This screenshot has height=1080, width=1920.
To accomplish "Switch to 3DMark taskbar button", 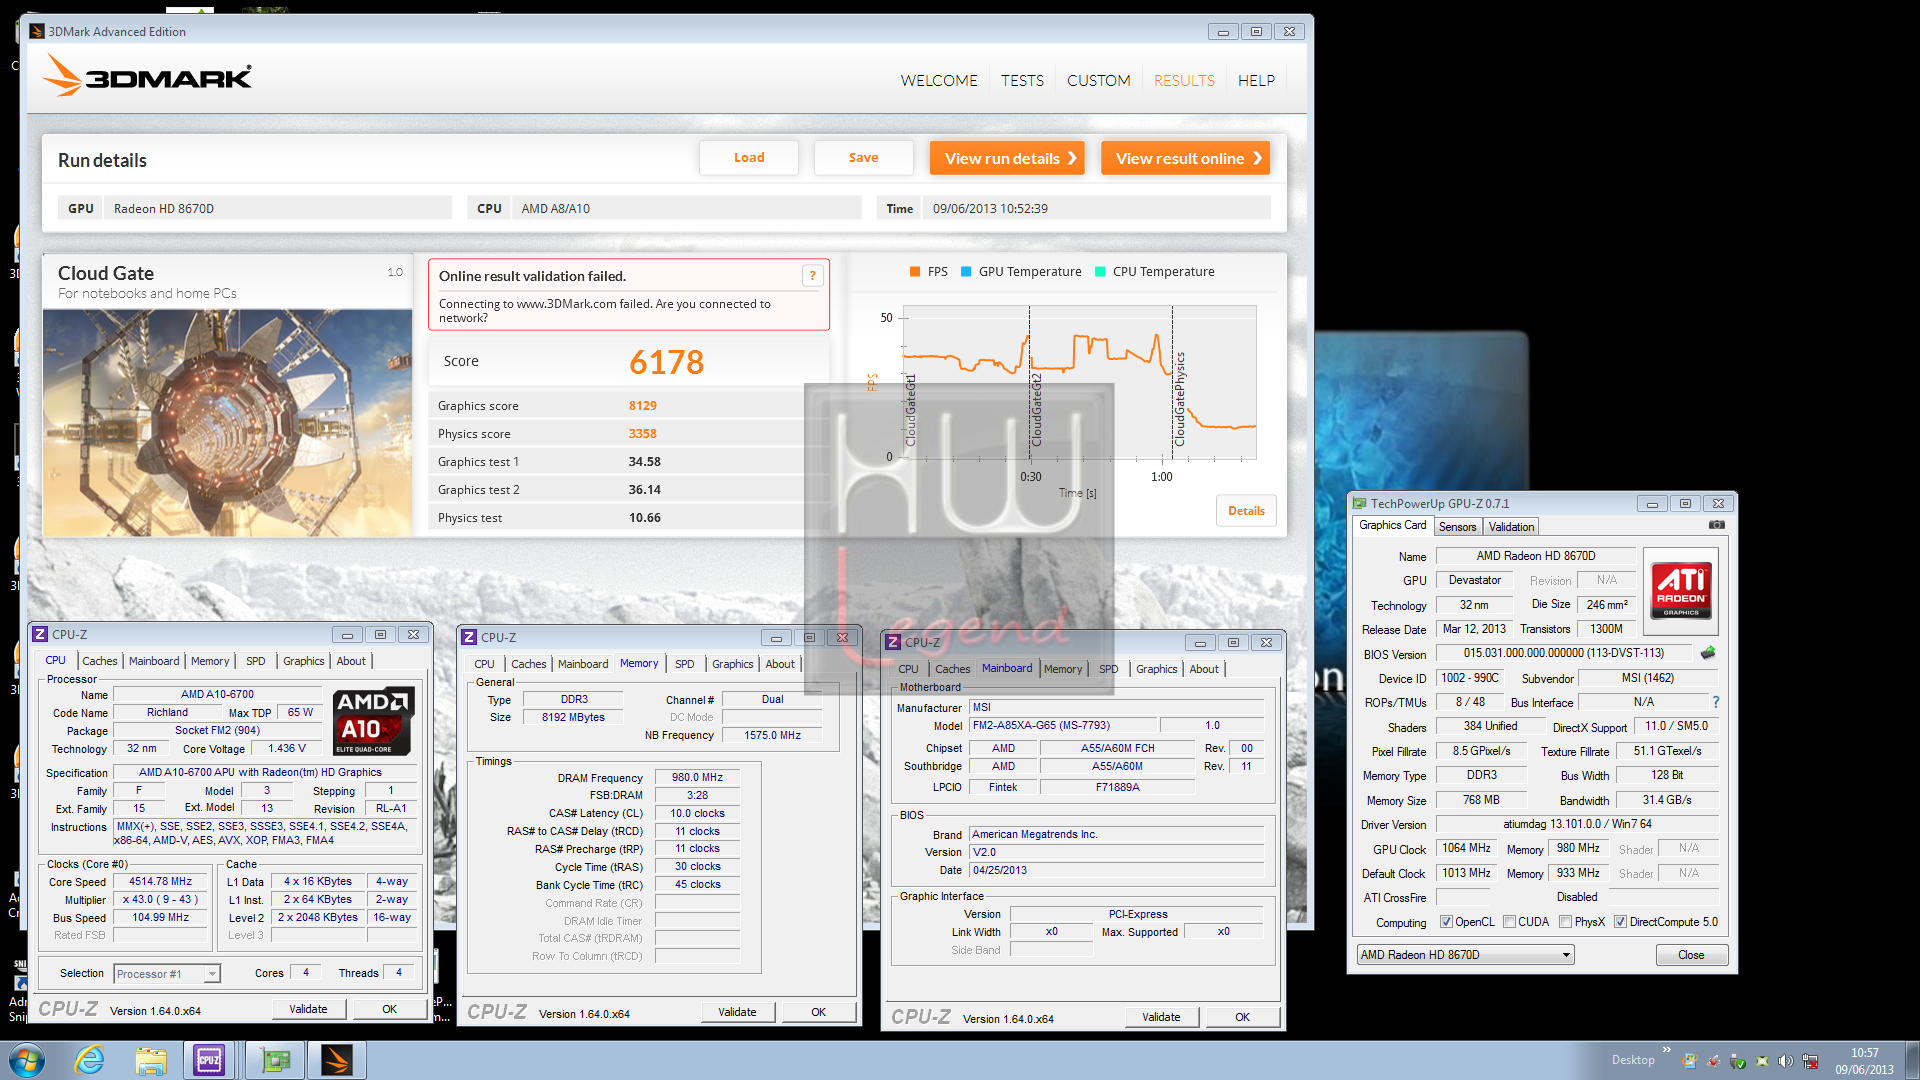I will [336, 1060].
